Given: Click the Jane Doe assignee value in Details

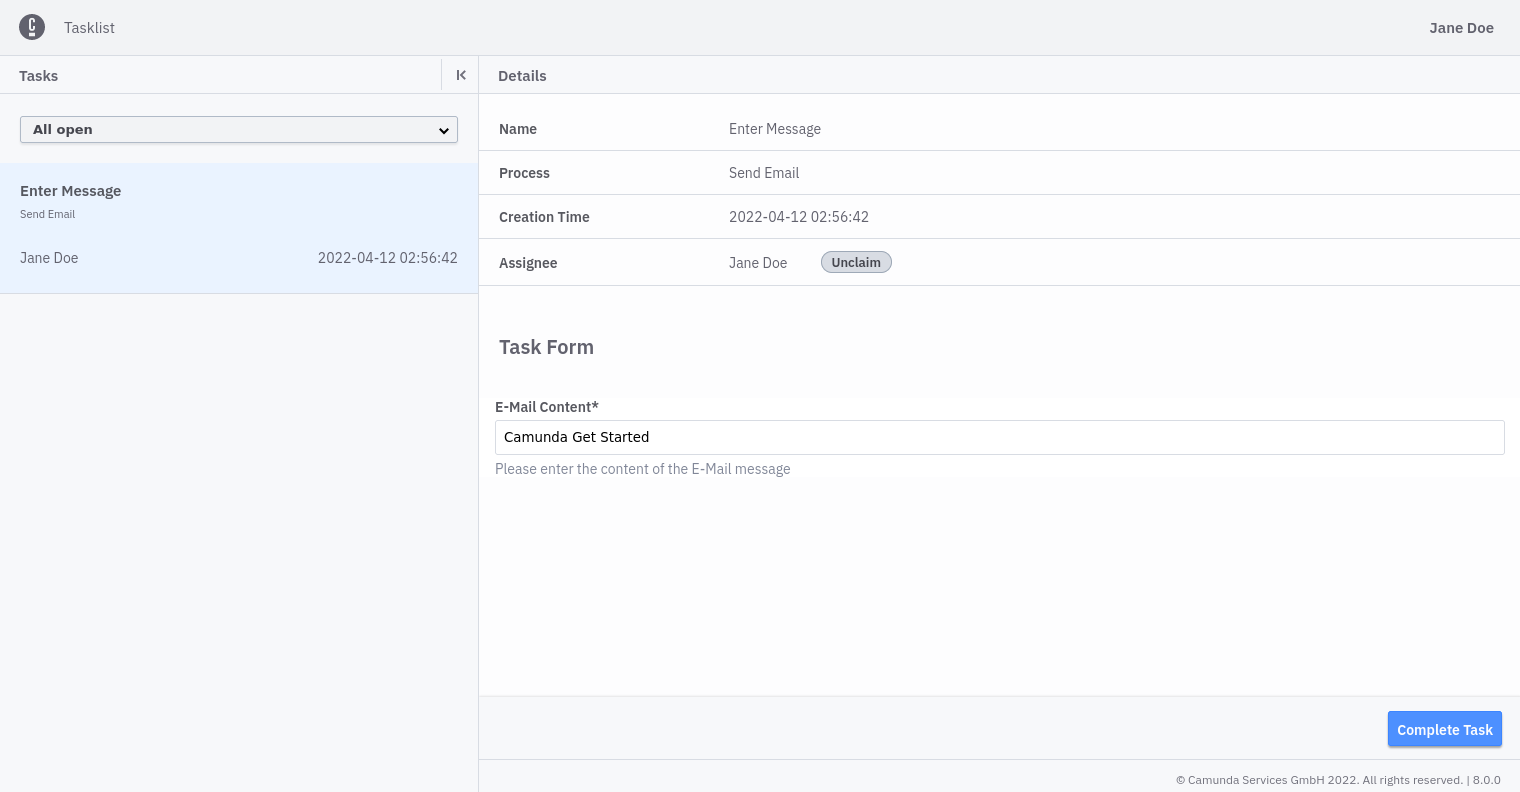Looking at the screenshot, I should (x=758, y=263).
